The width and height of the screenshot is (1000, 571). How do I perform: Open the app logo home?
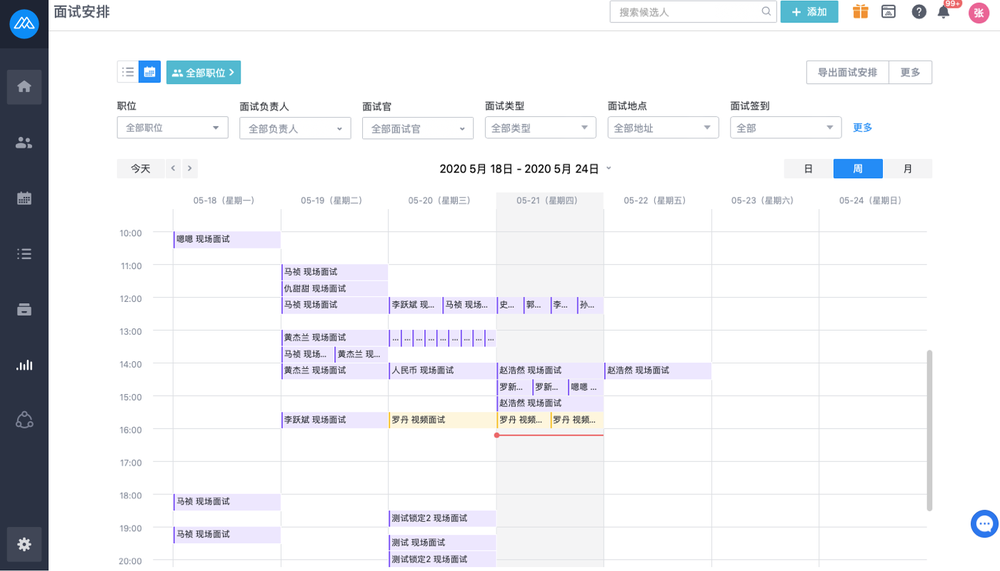click(24, 24)
